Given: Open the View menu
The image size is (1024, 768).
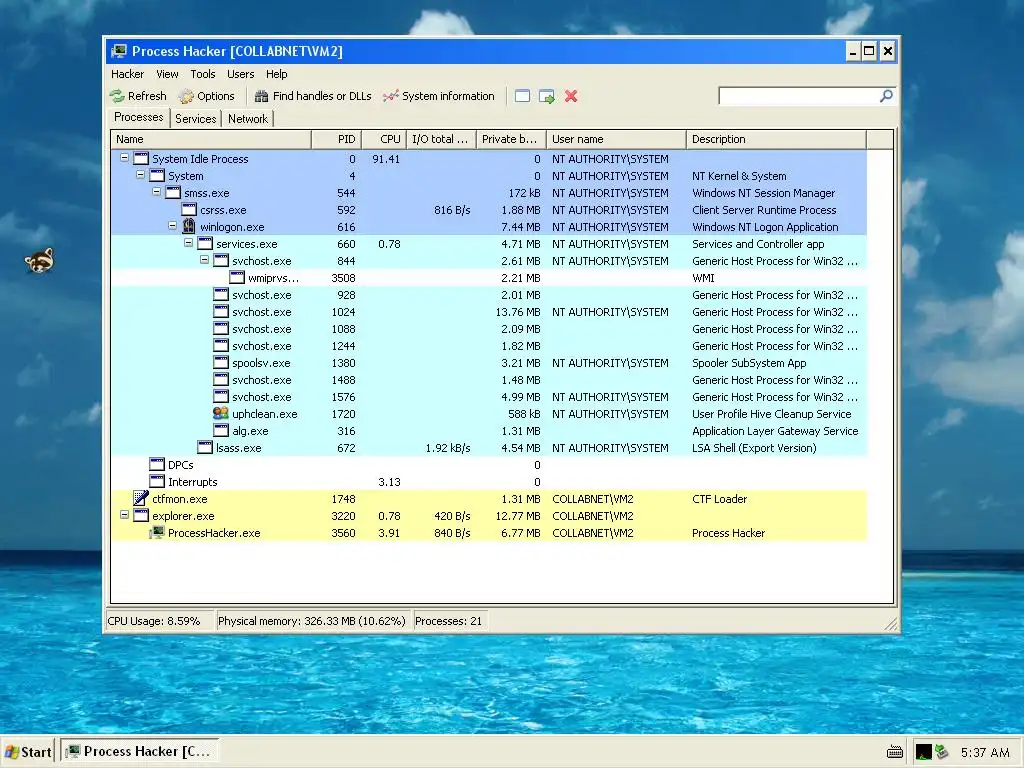Looking at the screenshot, I should (167, 74).
